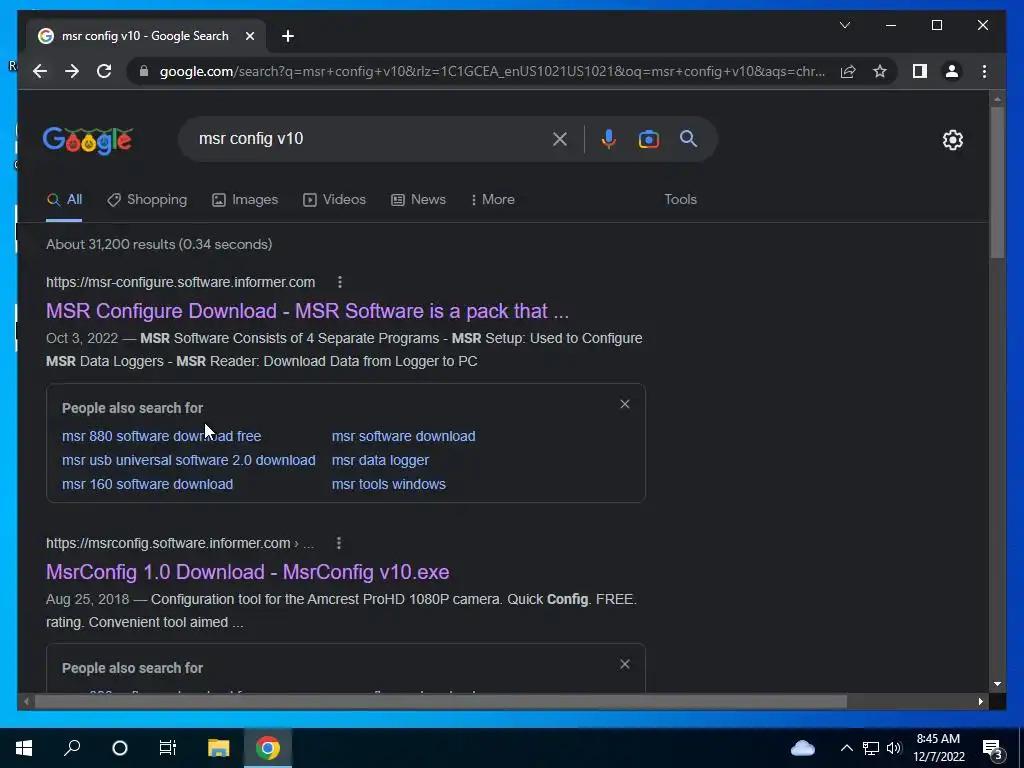Submit search with magnifier icon
This screenshot has height=768, width=1024.
tap(688, 138)
